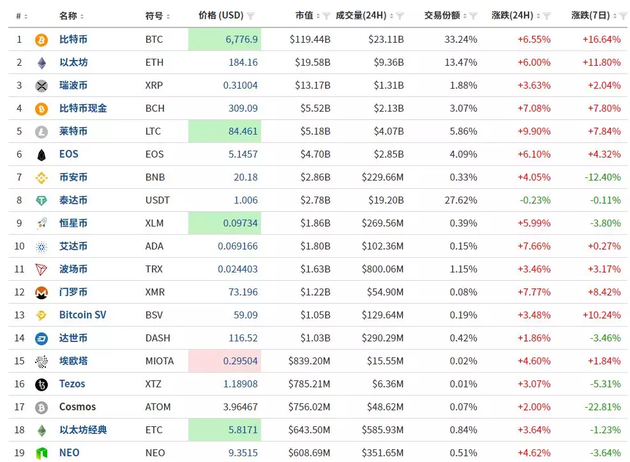The image size is (630, 462).
Task: Click the Cosmos (ATOM) icon
Action: (x=41, y=407)
